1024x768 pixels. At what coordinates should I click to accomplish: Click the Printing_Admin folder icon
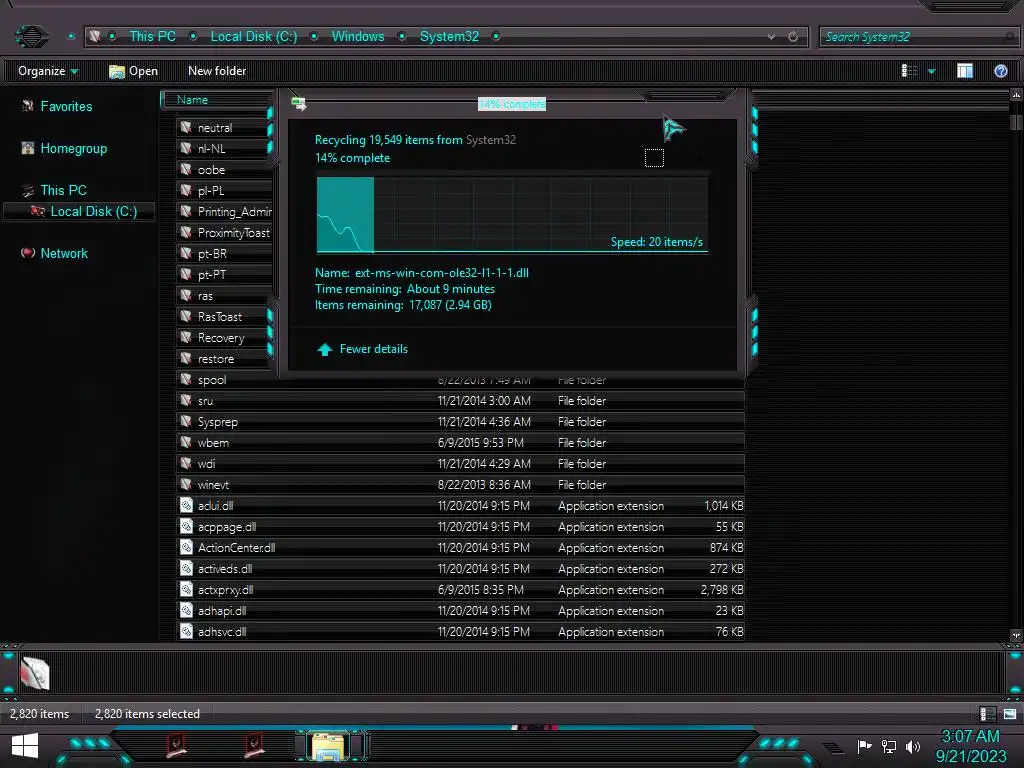point(186,211)
